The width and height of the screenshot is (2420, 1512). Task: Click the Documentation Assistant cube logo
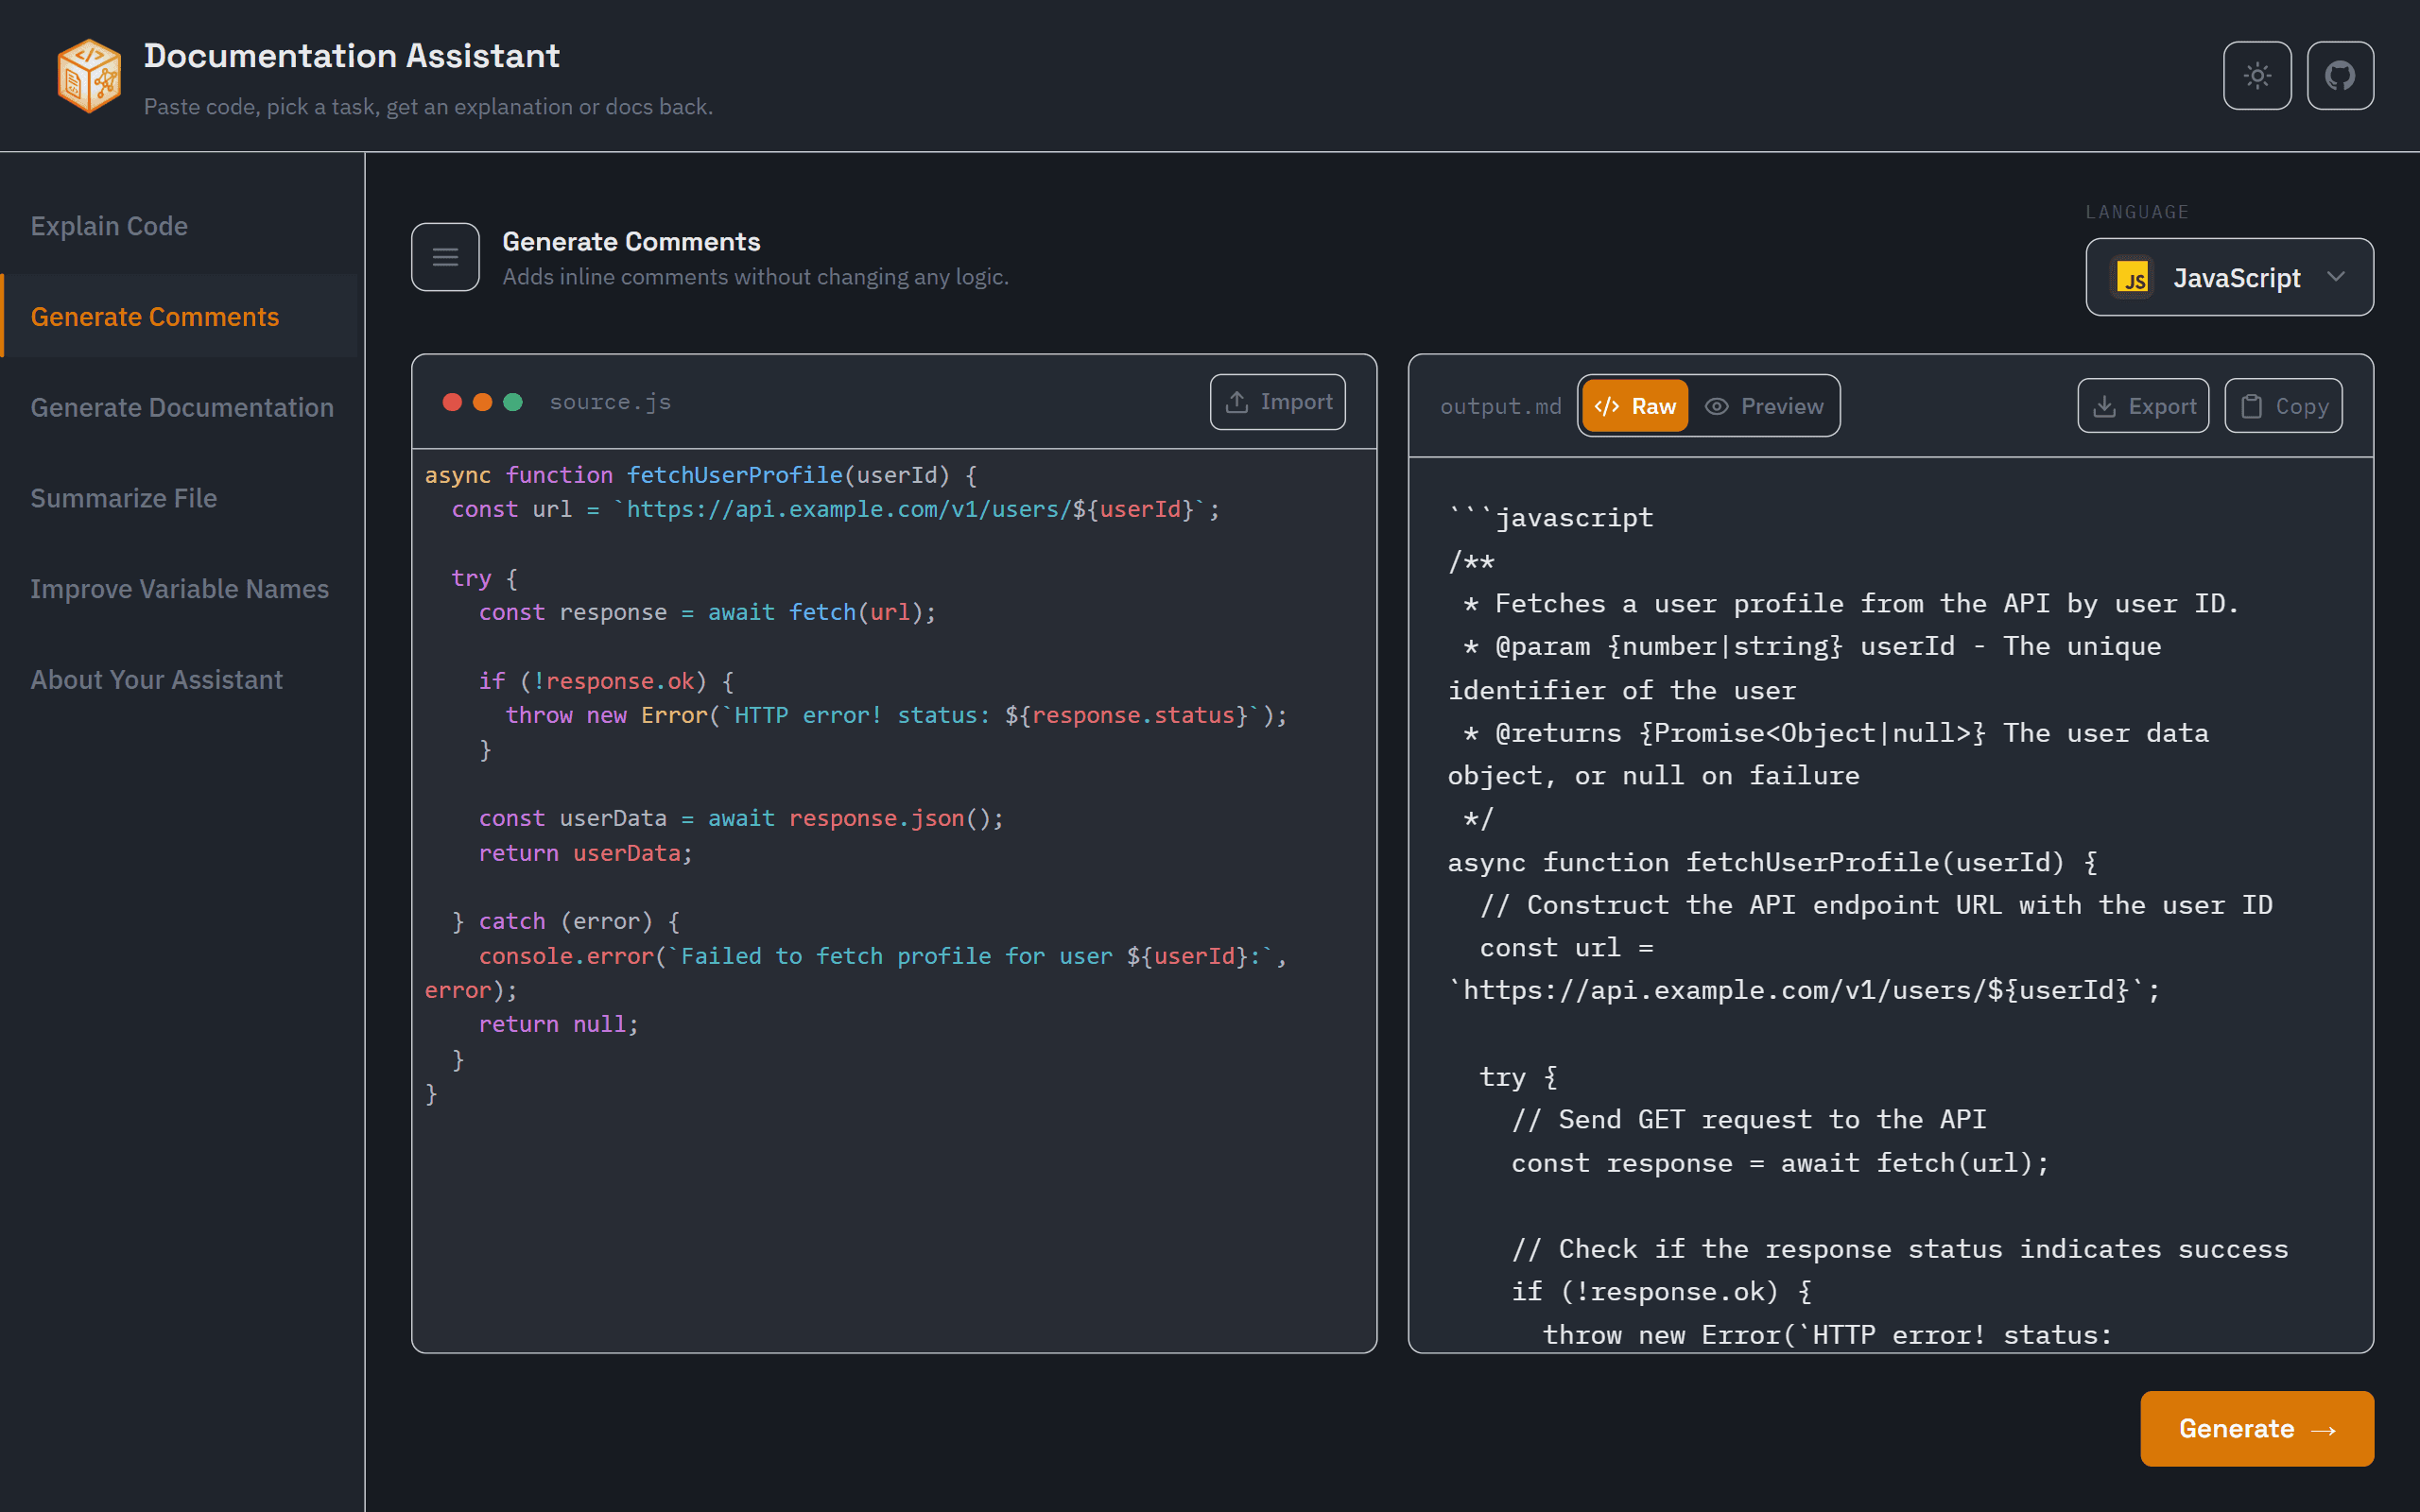(89, 75)
